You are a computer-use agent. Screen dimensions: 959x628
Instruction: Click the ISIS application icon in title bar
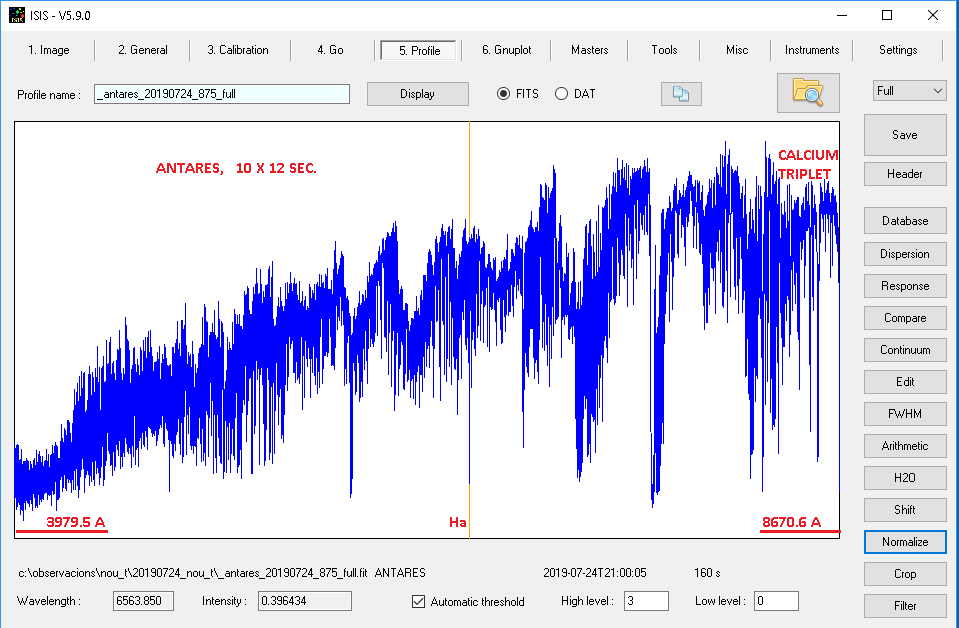17,15
